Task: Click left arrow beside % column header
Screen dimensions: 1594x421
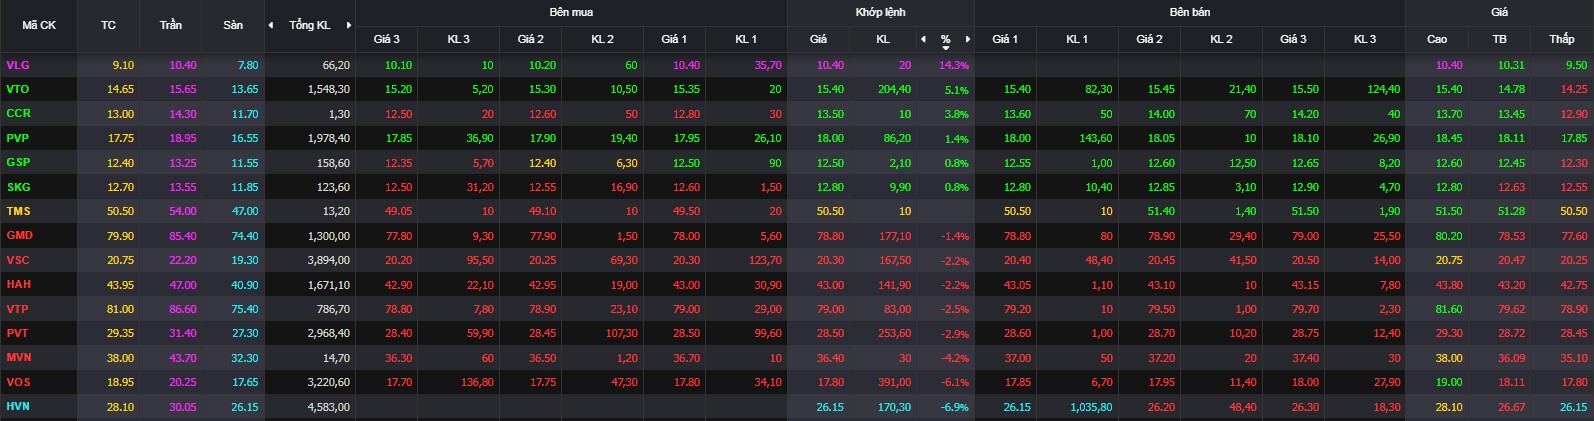Action: pyautogui.click(x=923, y=39)
